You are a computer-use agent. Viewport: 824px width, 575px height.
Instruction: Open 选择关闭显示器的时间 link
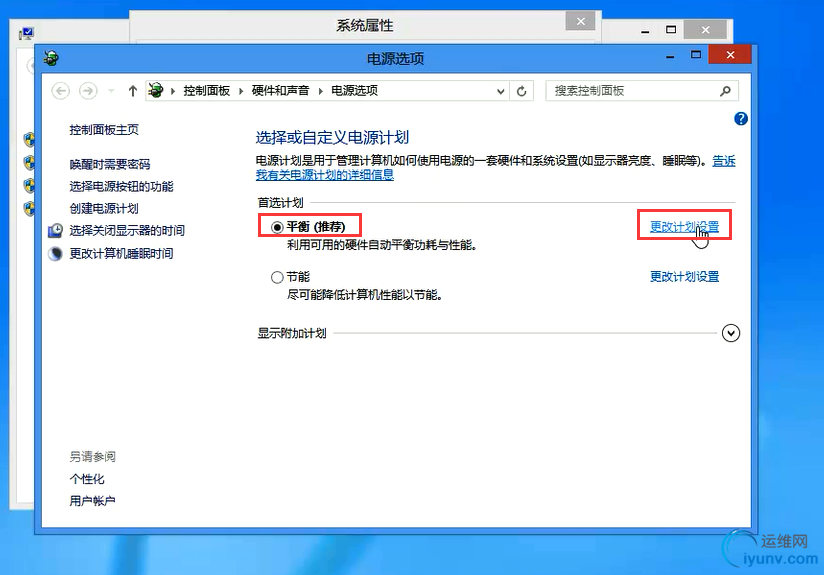[127, 231]
